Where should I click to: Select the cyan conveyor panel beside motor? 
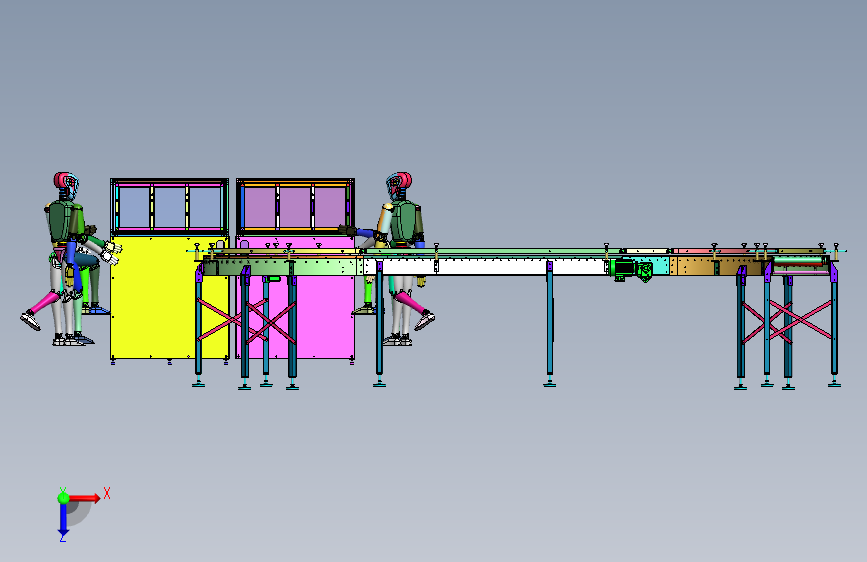(661, 266)
